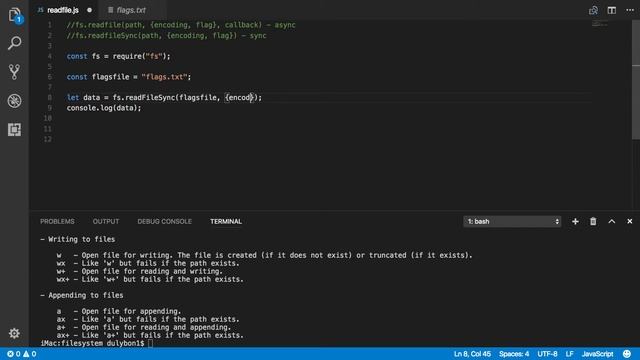
Task: Open the Debug view icon
Action: (14, 101)
